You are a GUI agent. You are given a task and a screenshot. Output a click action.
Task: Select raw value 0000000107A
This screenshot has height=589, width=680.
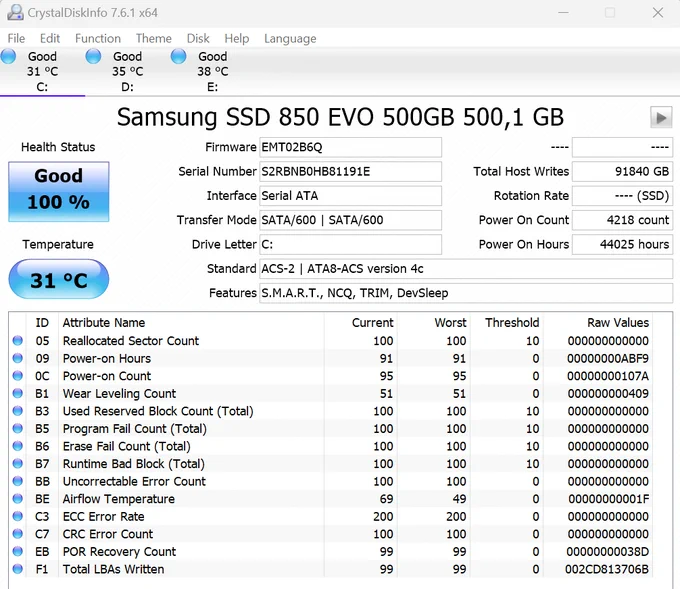pyautogui.click(x=608, y=376)
